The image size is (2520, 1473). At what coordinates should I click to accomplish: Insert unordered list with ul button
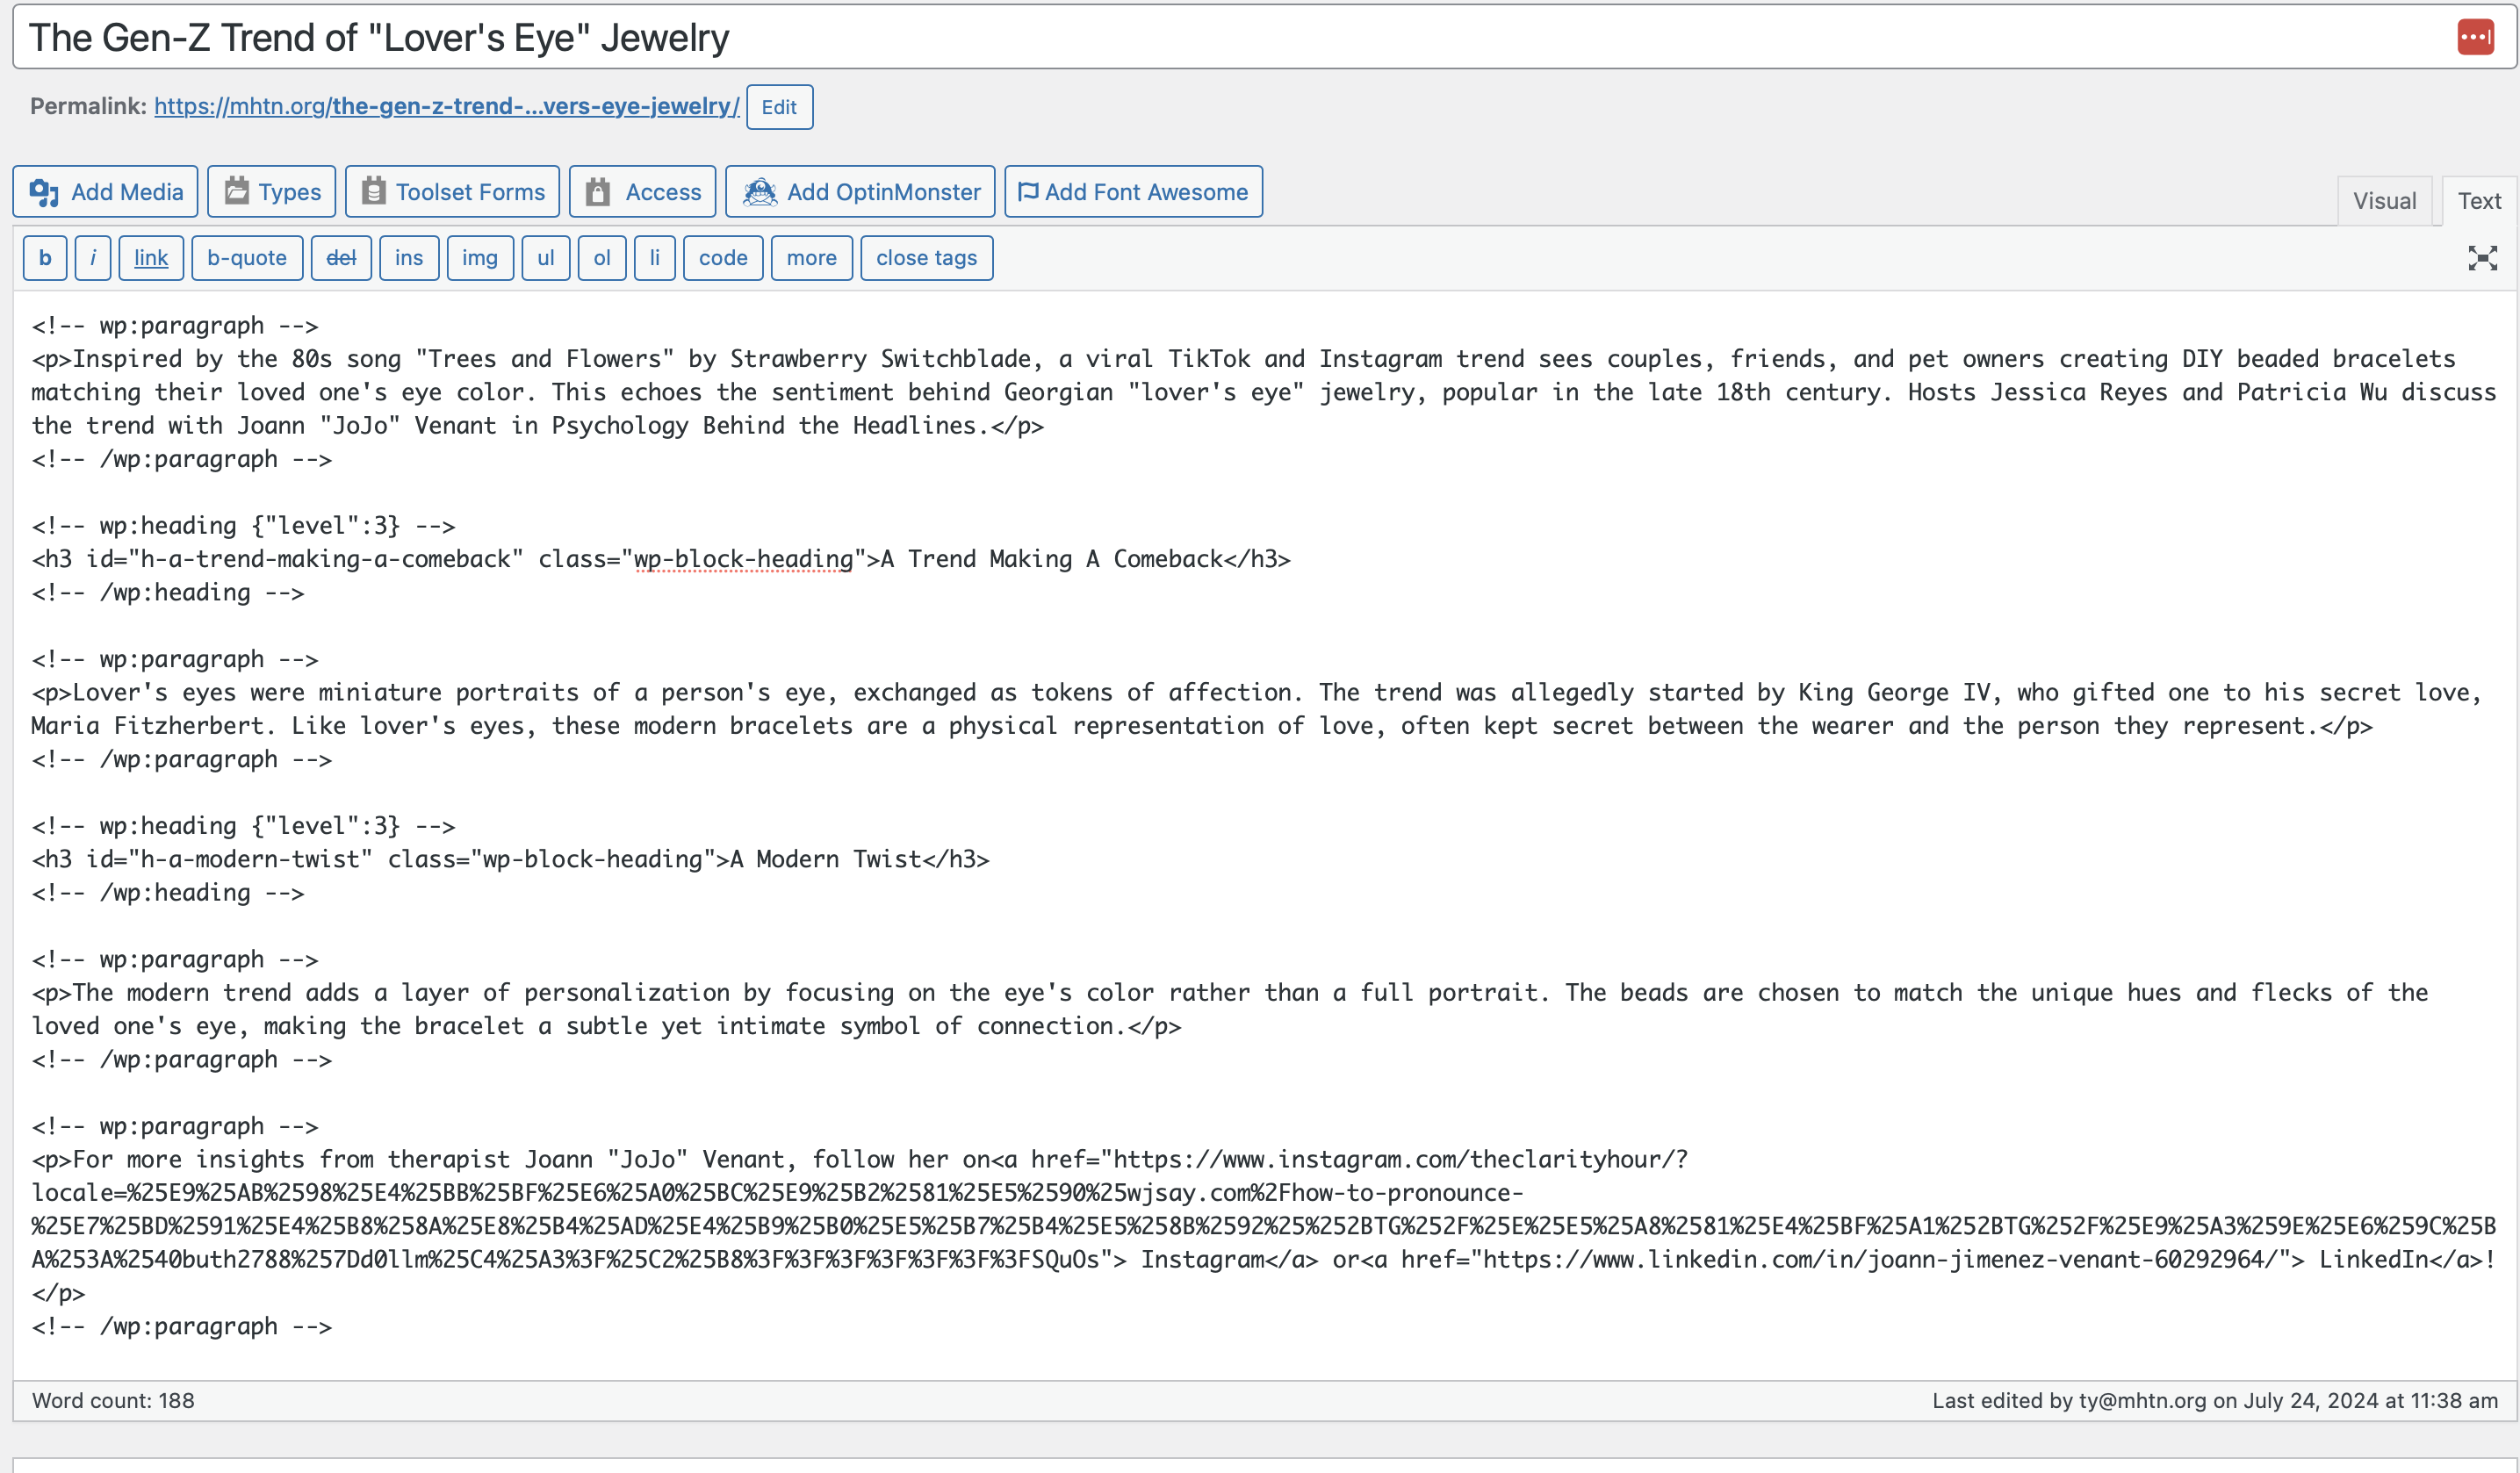(x=546, y=258)
